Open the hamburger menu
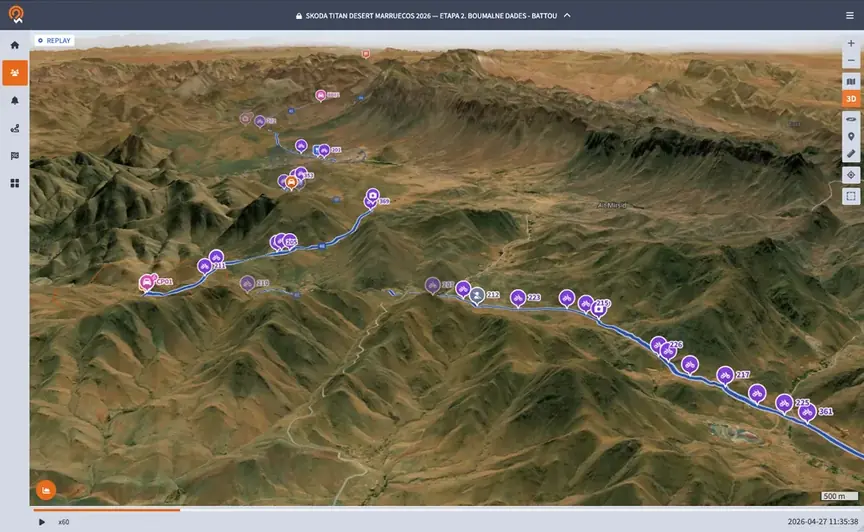 [x=850, y=15]
